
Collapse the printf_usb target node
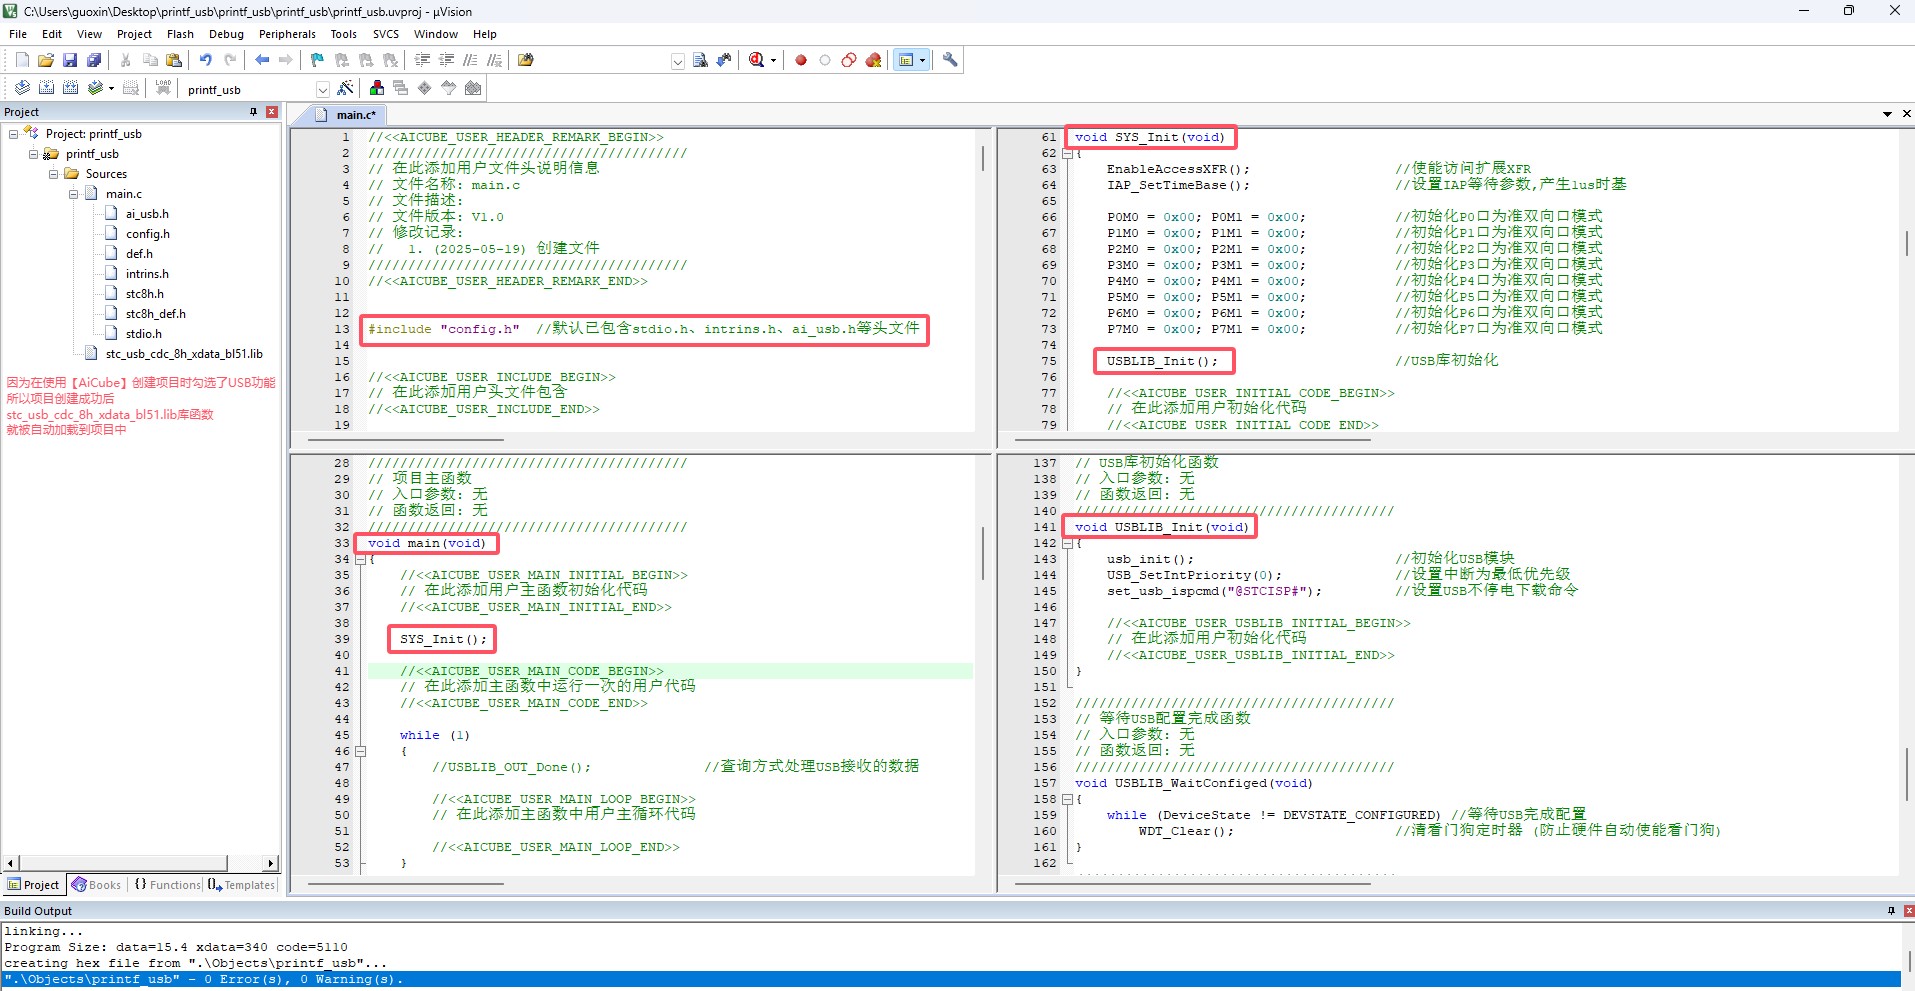(x=34, y=154)
